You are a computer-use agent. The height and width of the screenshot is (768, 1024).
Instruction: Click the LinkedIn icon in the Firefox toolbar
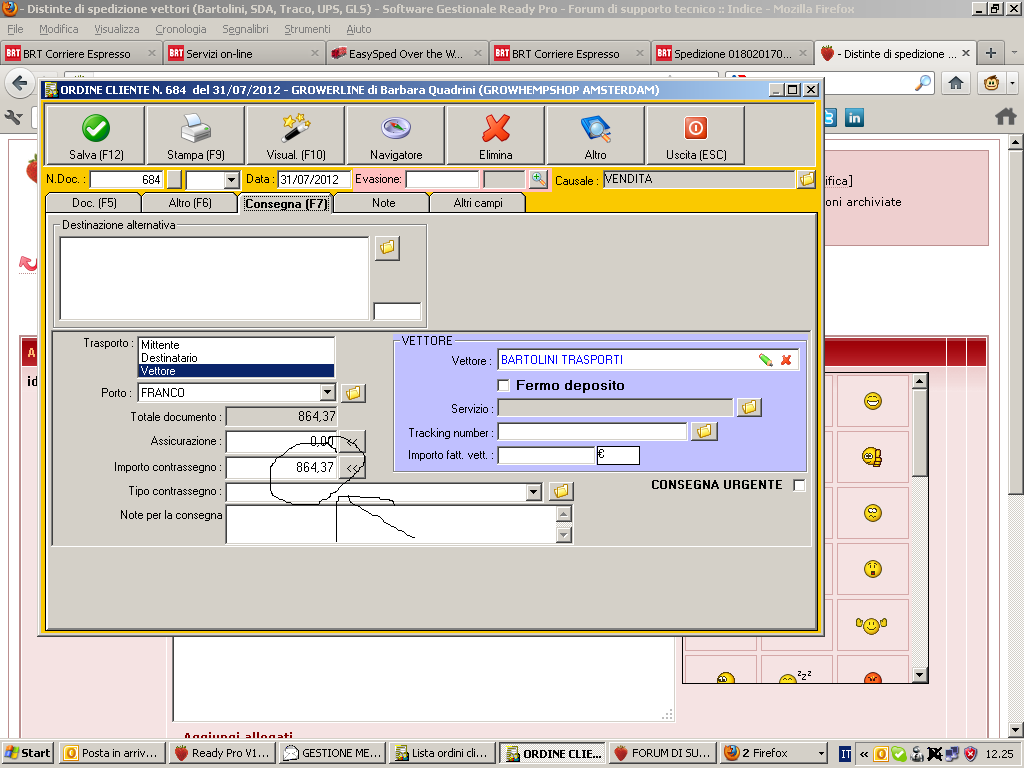tap(854, 118)
